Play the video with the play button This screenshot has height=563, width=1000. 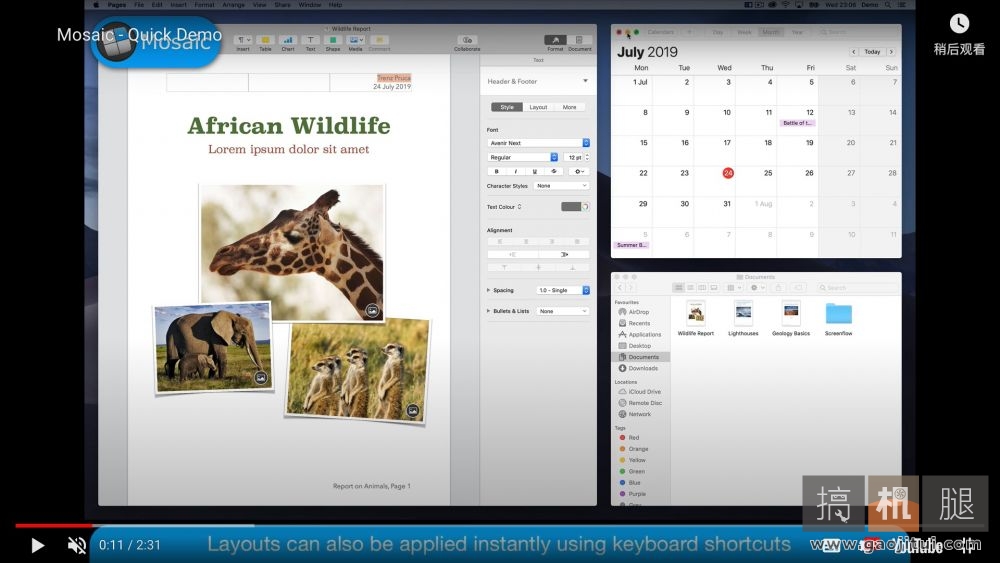pyautogui.click(x=38, y=545)
